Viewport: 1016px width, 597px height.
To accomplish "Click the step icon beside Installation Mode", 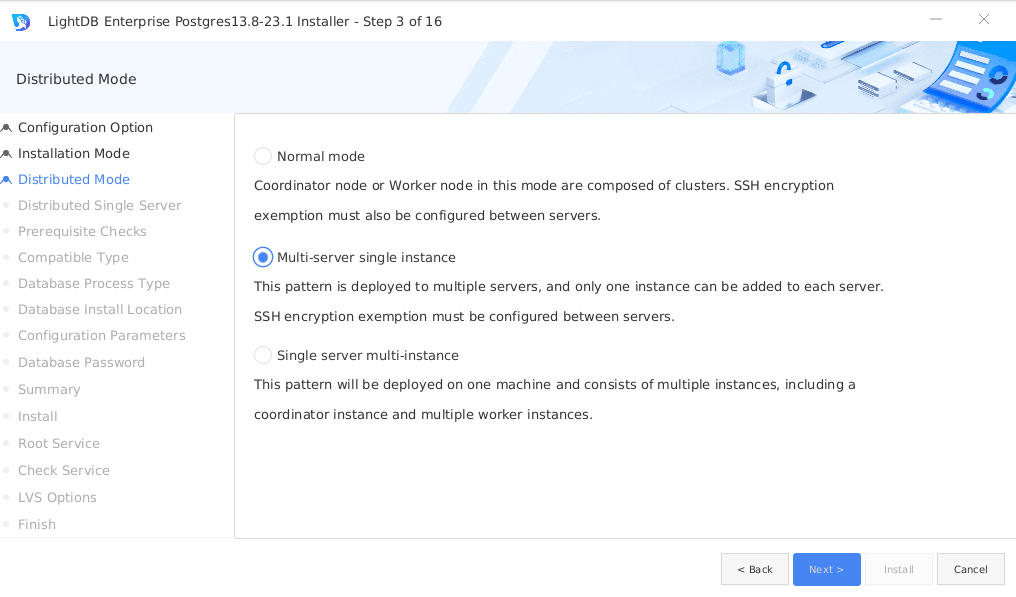I will [x=6, y=154].
